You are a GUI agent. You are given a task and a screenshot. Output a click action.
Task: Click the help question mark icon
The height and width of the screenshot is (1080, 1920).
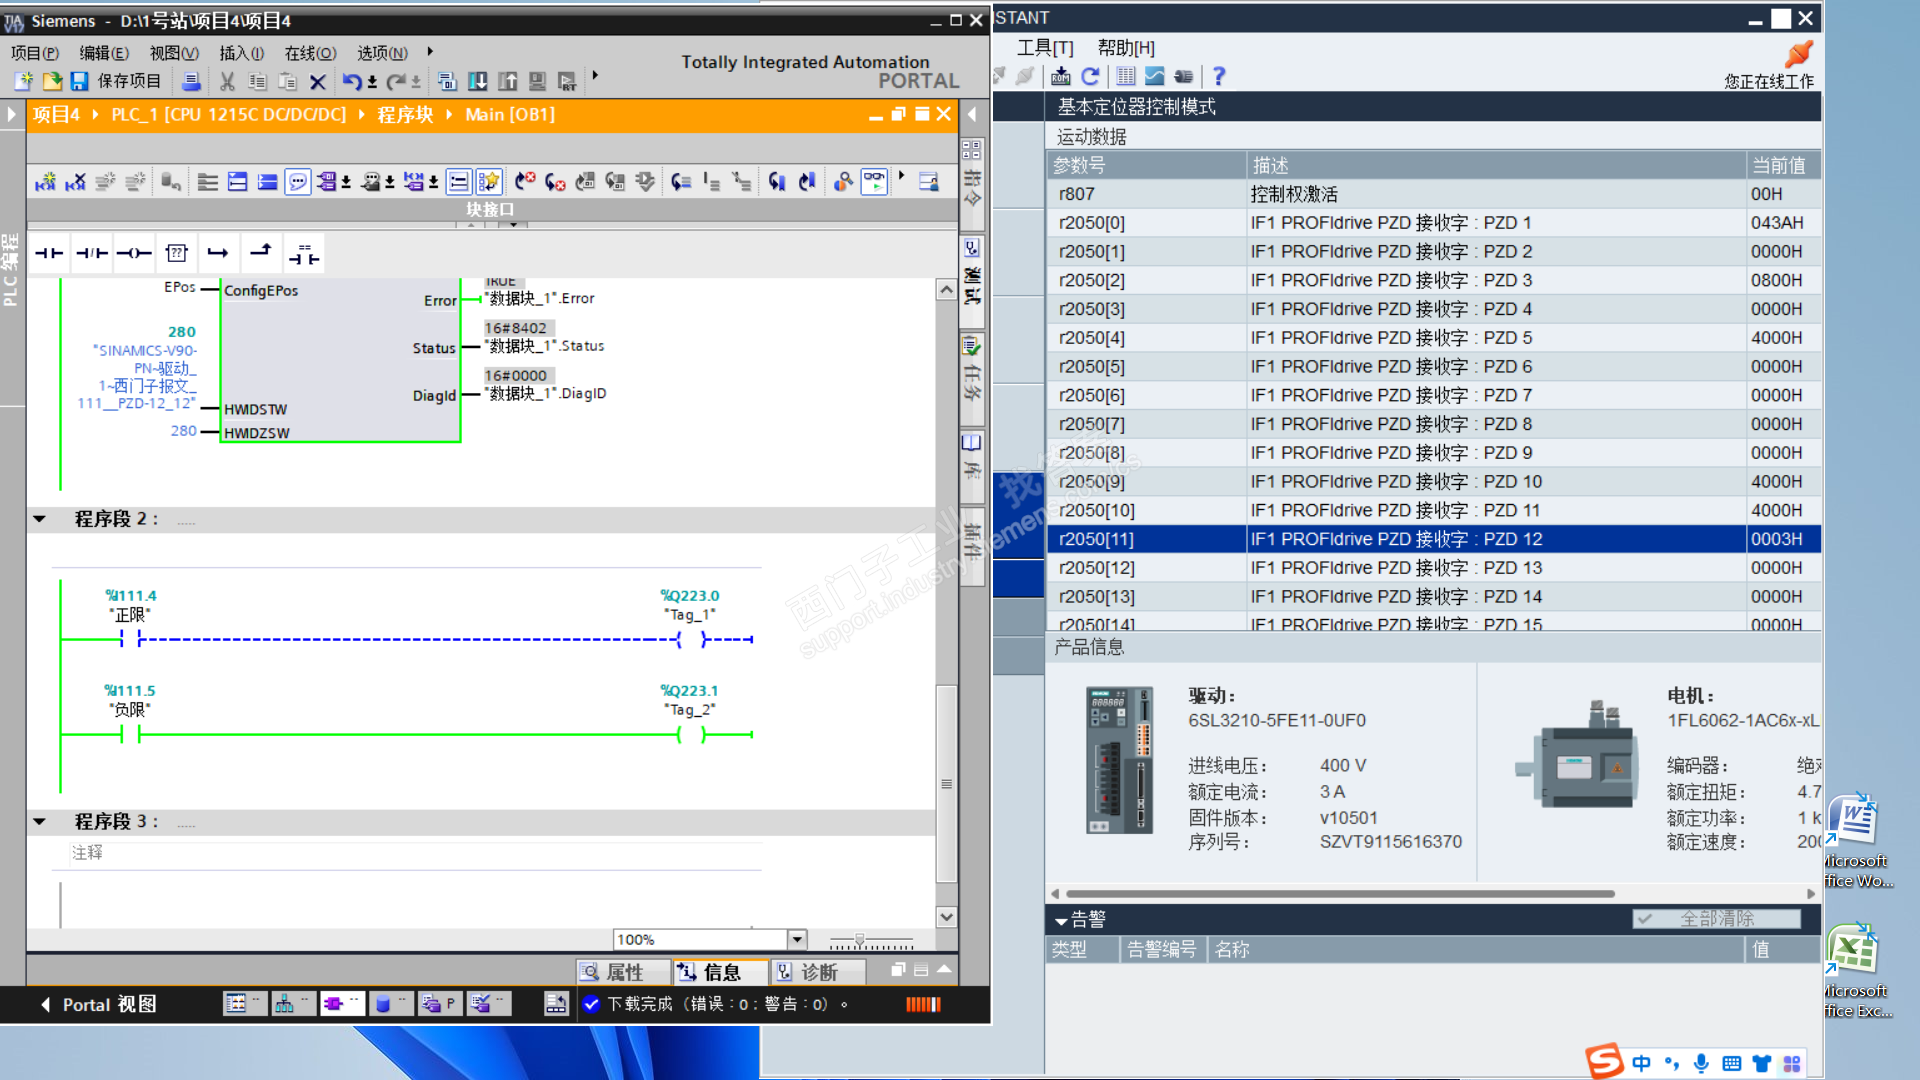pyautogui.click(x=1218, y=76)
